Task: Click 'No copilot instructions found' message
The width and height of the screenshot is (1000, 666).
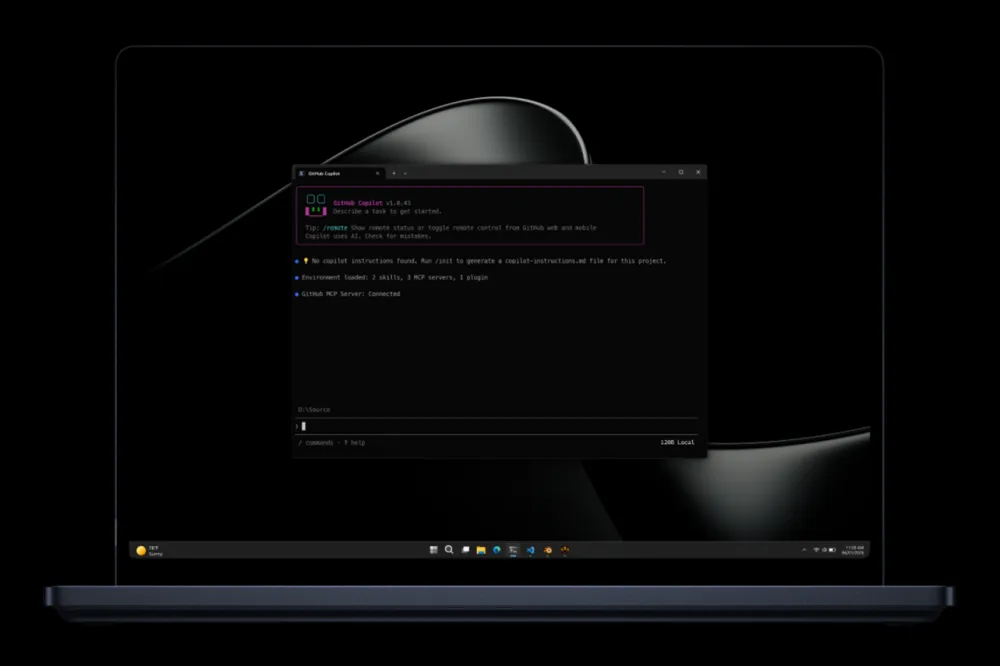Action: [489, 261]
